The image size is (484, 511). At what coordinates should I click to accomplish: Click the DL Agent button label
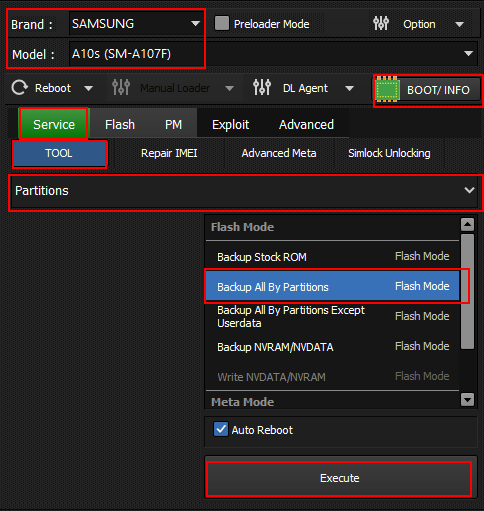coord(305,88)
